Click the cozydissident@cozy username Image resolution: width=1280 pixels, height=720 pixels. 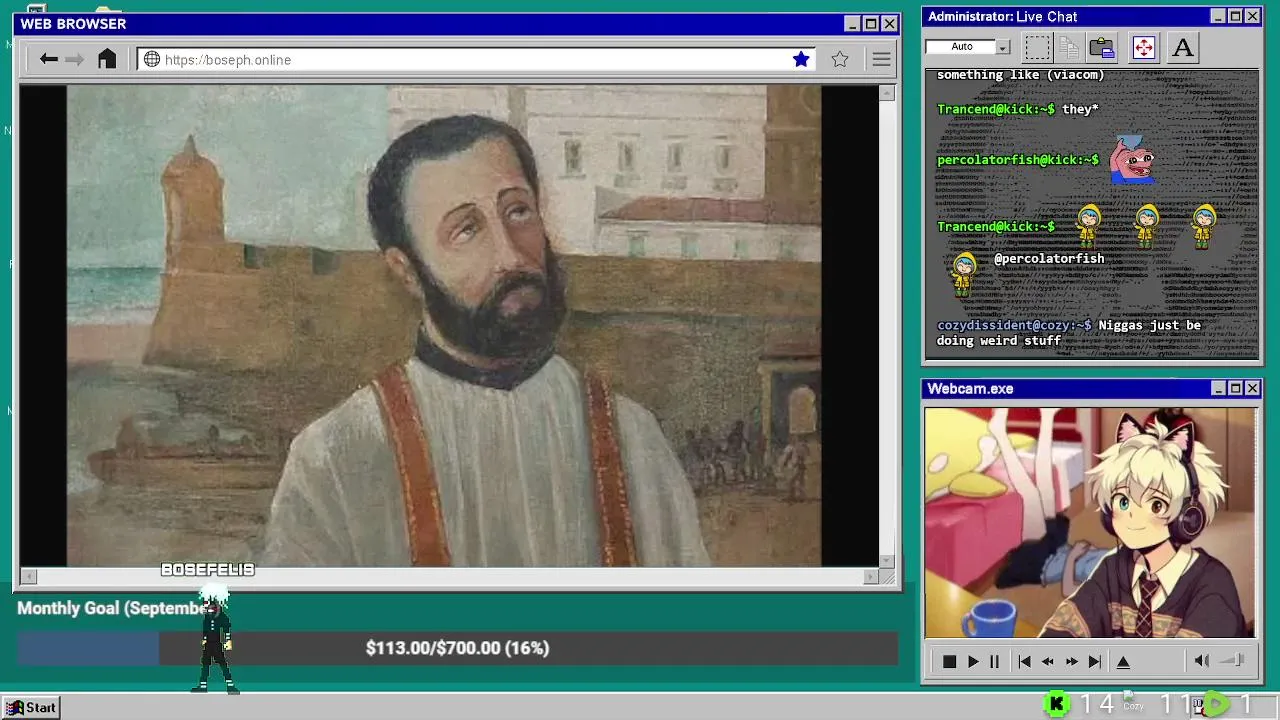1014,325
